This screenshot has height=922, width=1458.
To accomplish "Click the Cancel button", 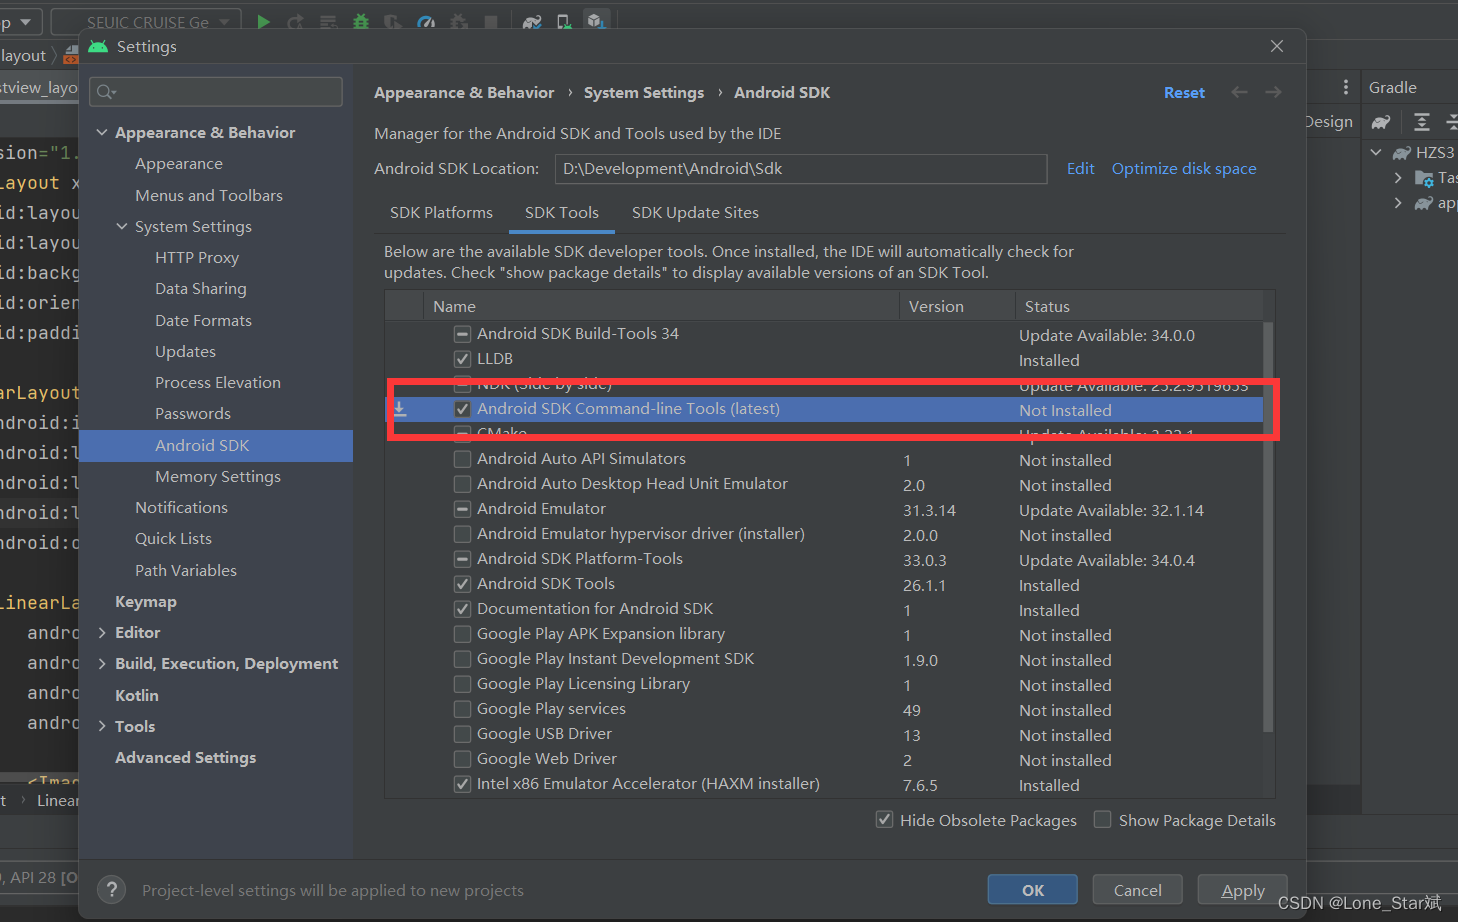I will (x=1138, y=890).
